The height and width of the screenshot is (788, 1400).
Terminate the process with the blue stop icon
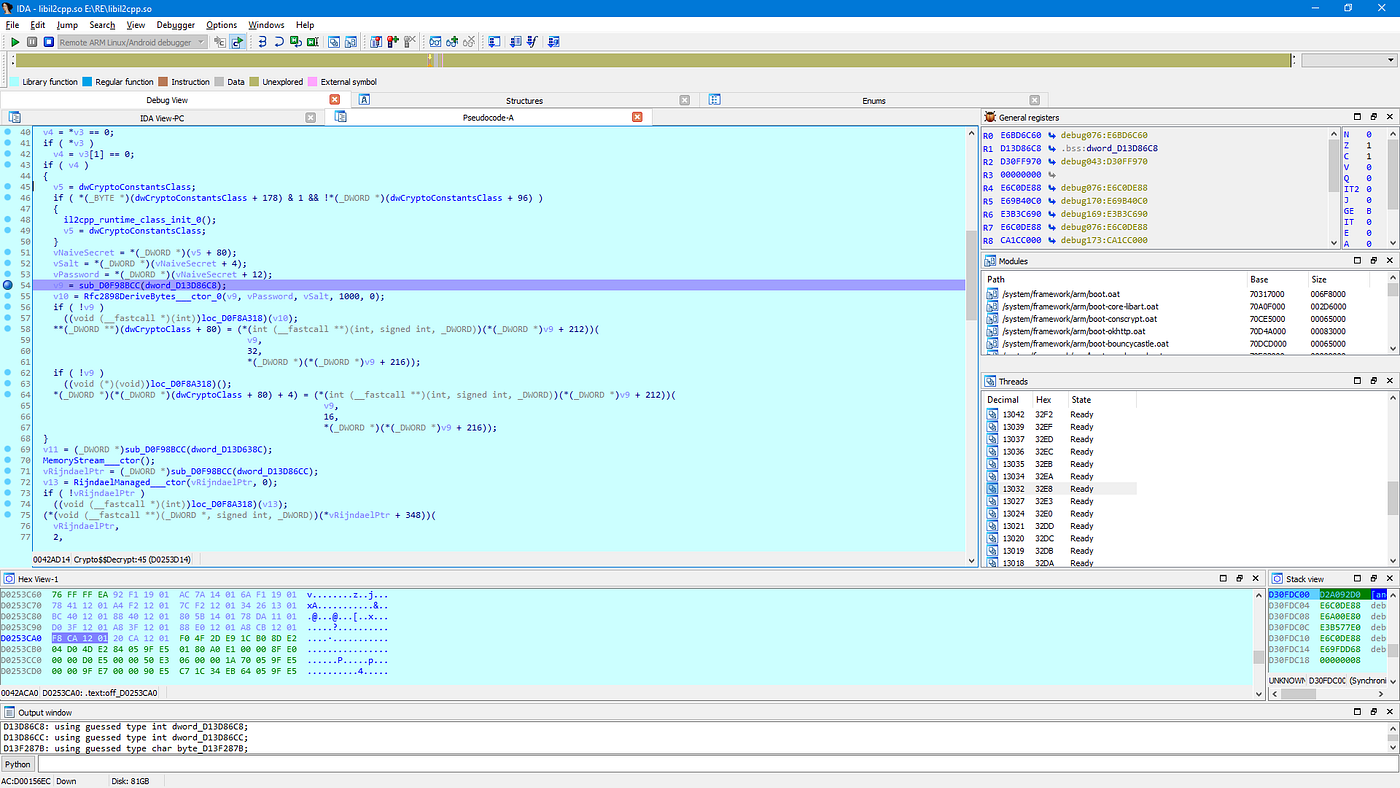pyautogui.click(x=51, y=42)
